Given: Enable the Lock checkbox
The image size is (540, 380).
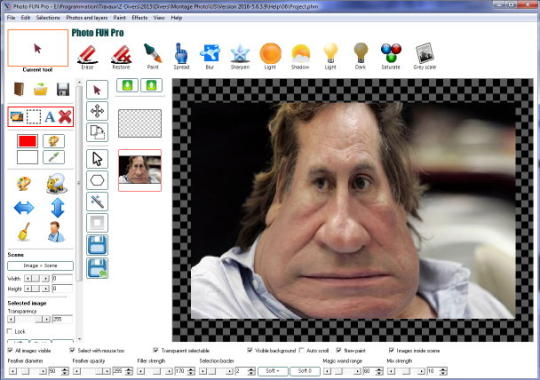Looking at the screenshot, I should (x=10, y=331).
